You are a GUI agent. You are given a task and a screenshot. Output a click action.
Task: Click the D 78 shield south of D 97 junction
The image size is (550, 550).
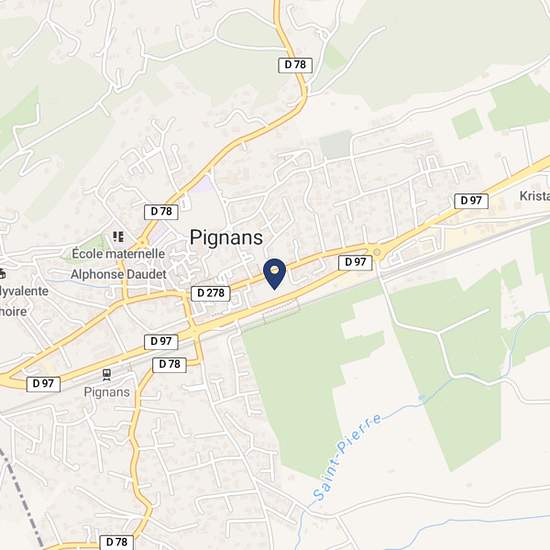(x=169, y=365)
